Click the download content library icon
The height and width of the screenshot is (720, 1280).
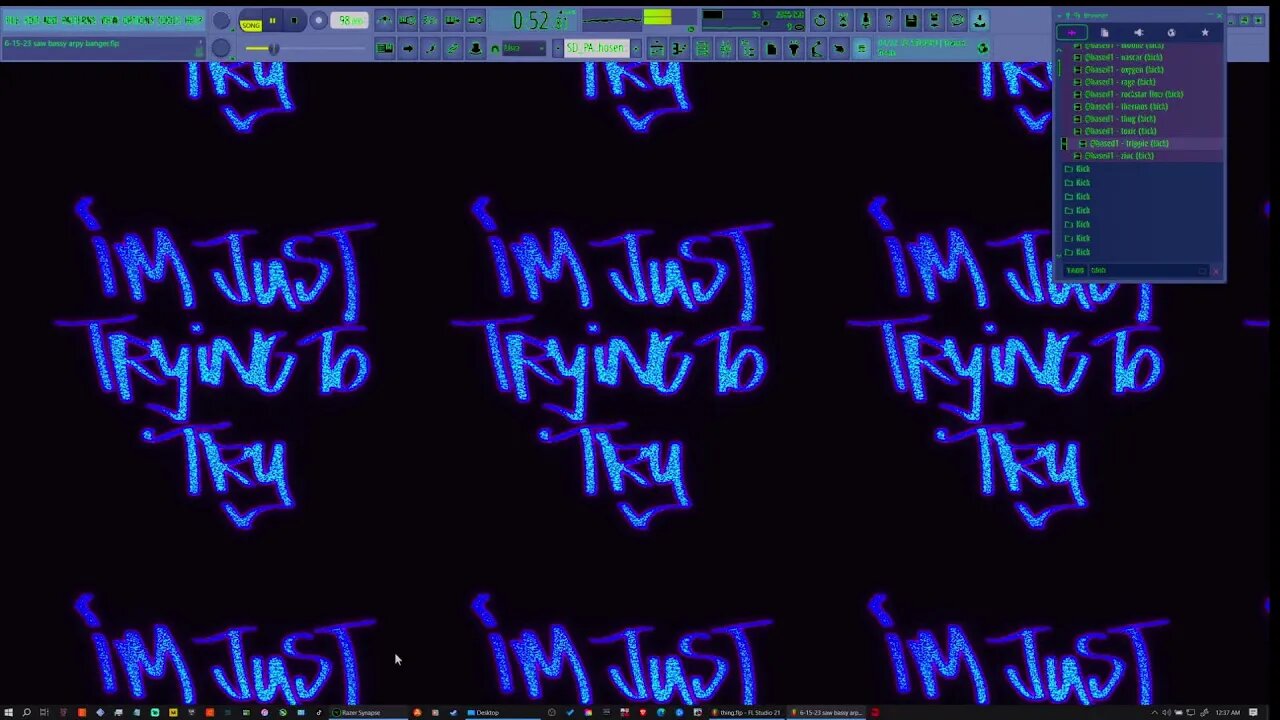click(980, 20)
